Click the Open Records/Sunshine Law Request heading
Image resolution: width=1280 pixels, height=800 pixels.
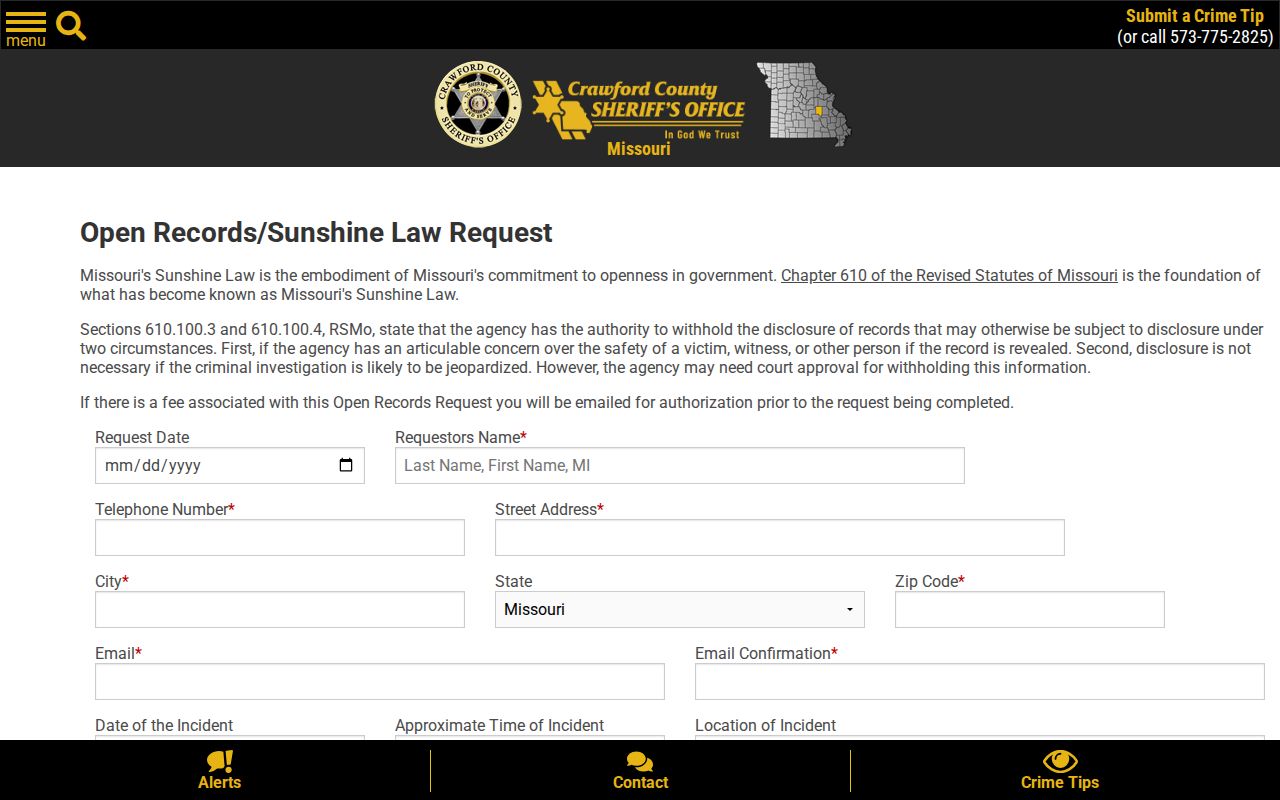pos(316,232)
